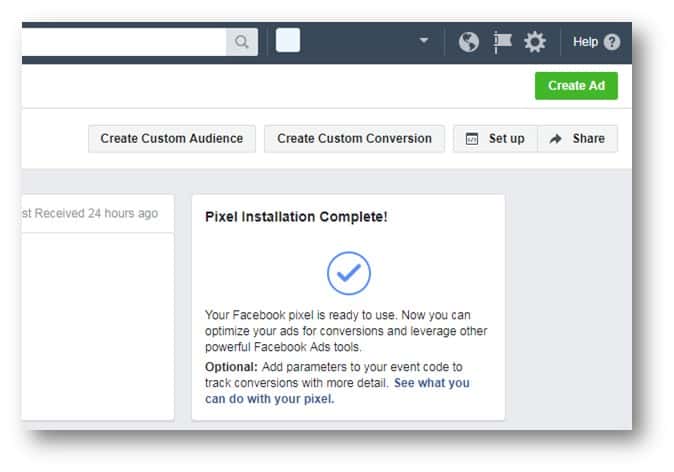Follow See what you can do link

point(337,391)
